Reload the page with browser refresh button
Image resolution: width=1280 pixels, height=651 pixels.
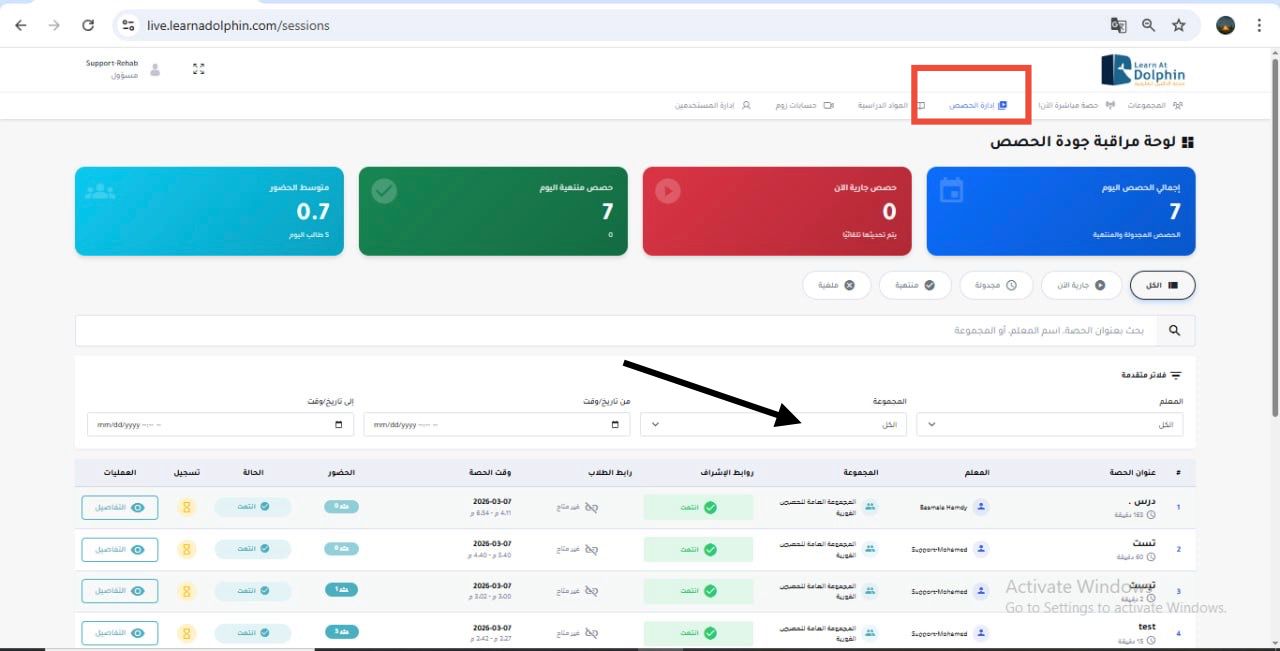[88, 25]
